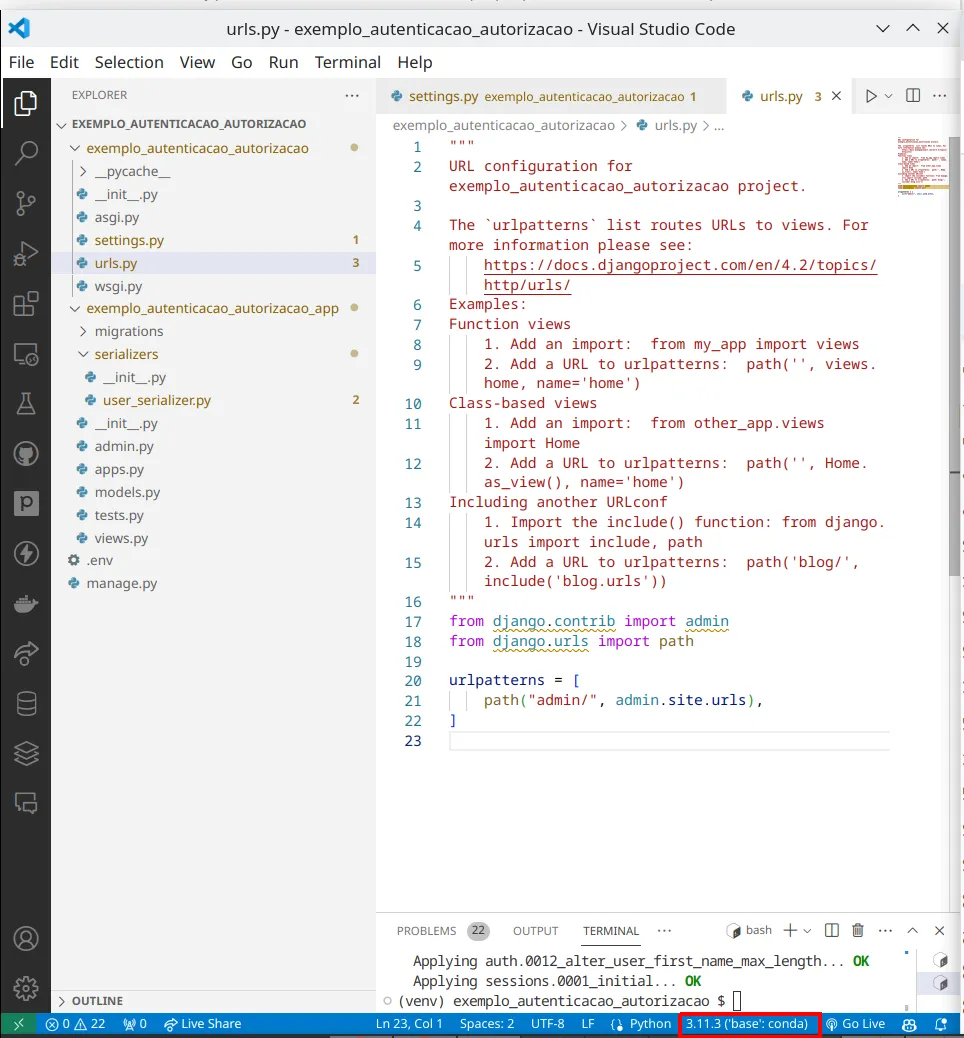Open the Database view in activity bar
The width and height of the screenshot is (964, 1038).
coord(26,704)
